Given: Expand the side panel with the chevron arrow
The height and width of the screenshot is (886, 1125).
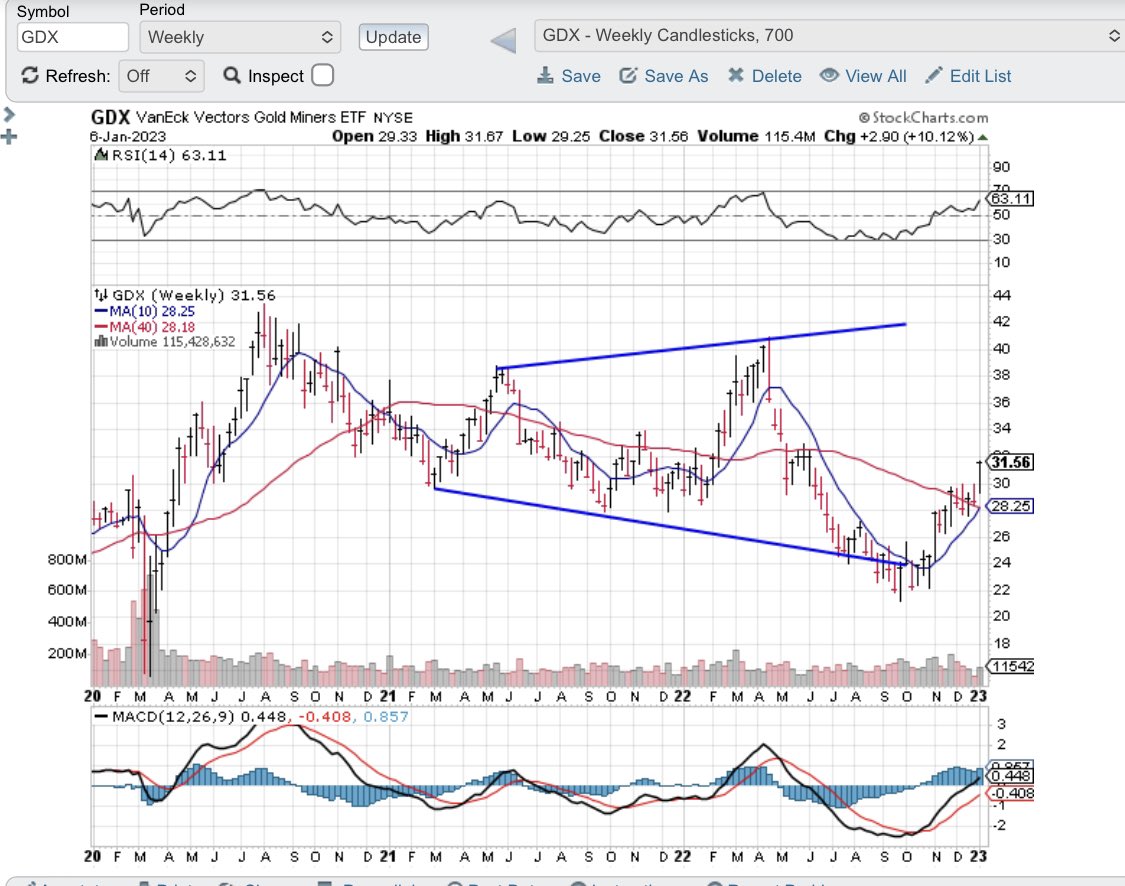Looking at the screenshot, I should pos(9,114).
